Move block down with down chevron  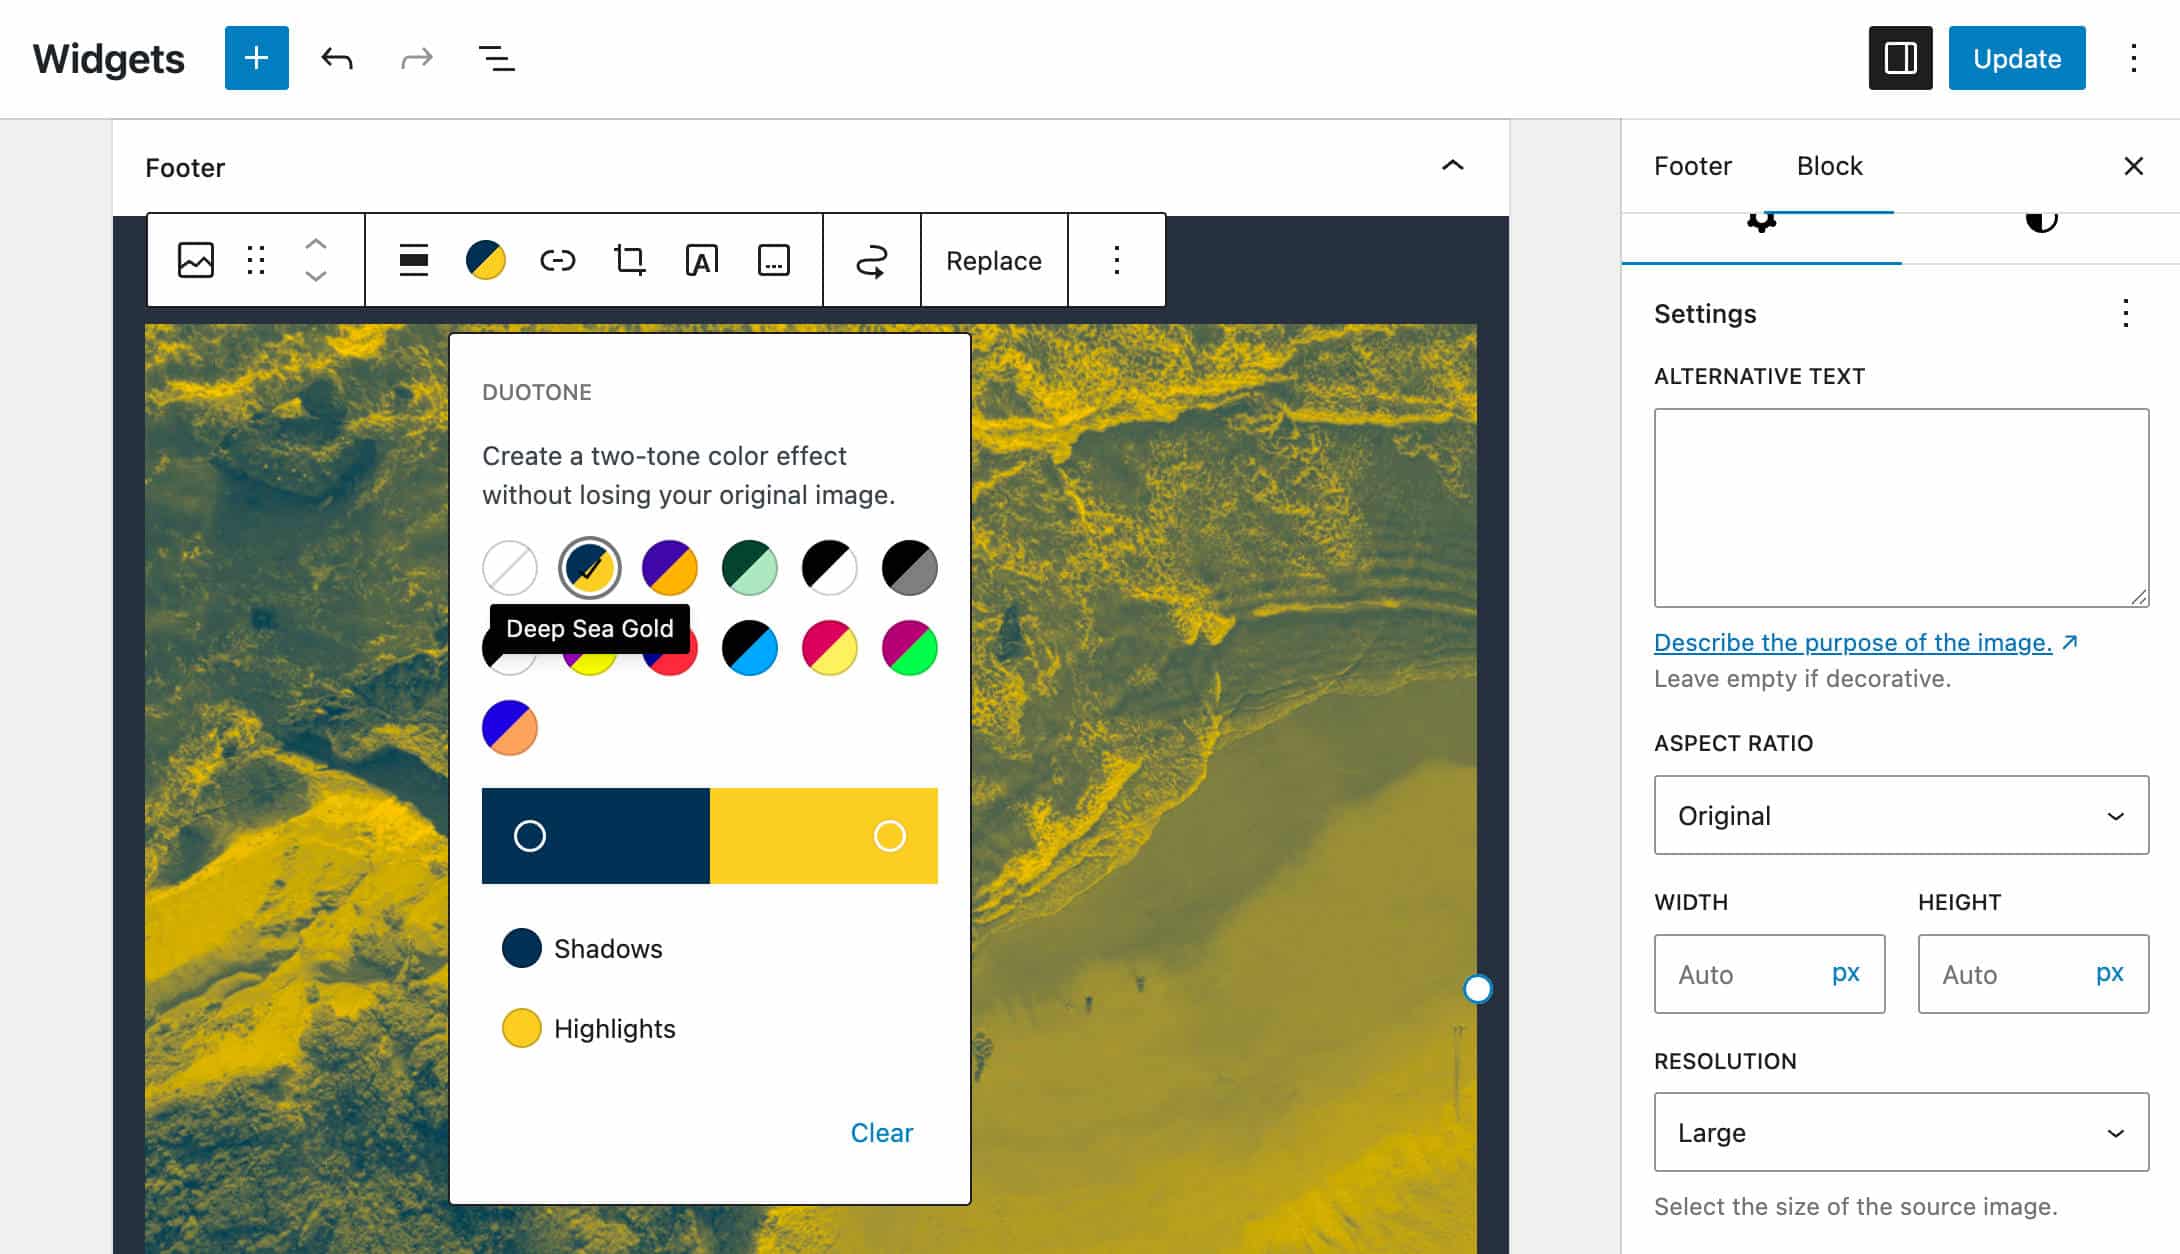tap(316, 276)
